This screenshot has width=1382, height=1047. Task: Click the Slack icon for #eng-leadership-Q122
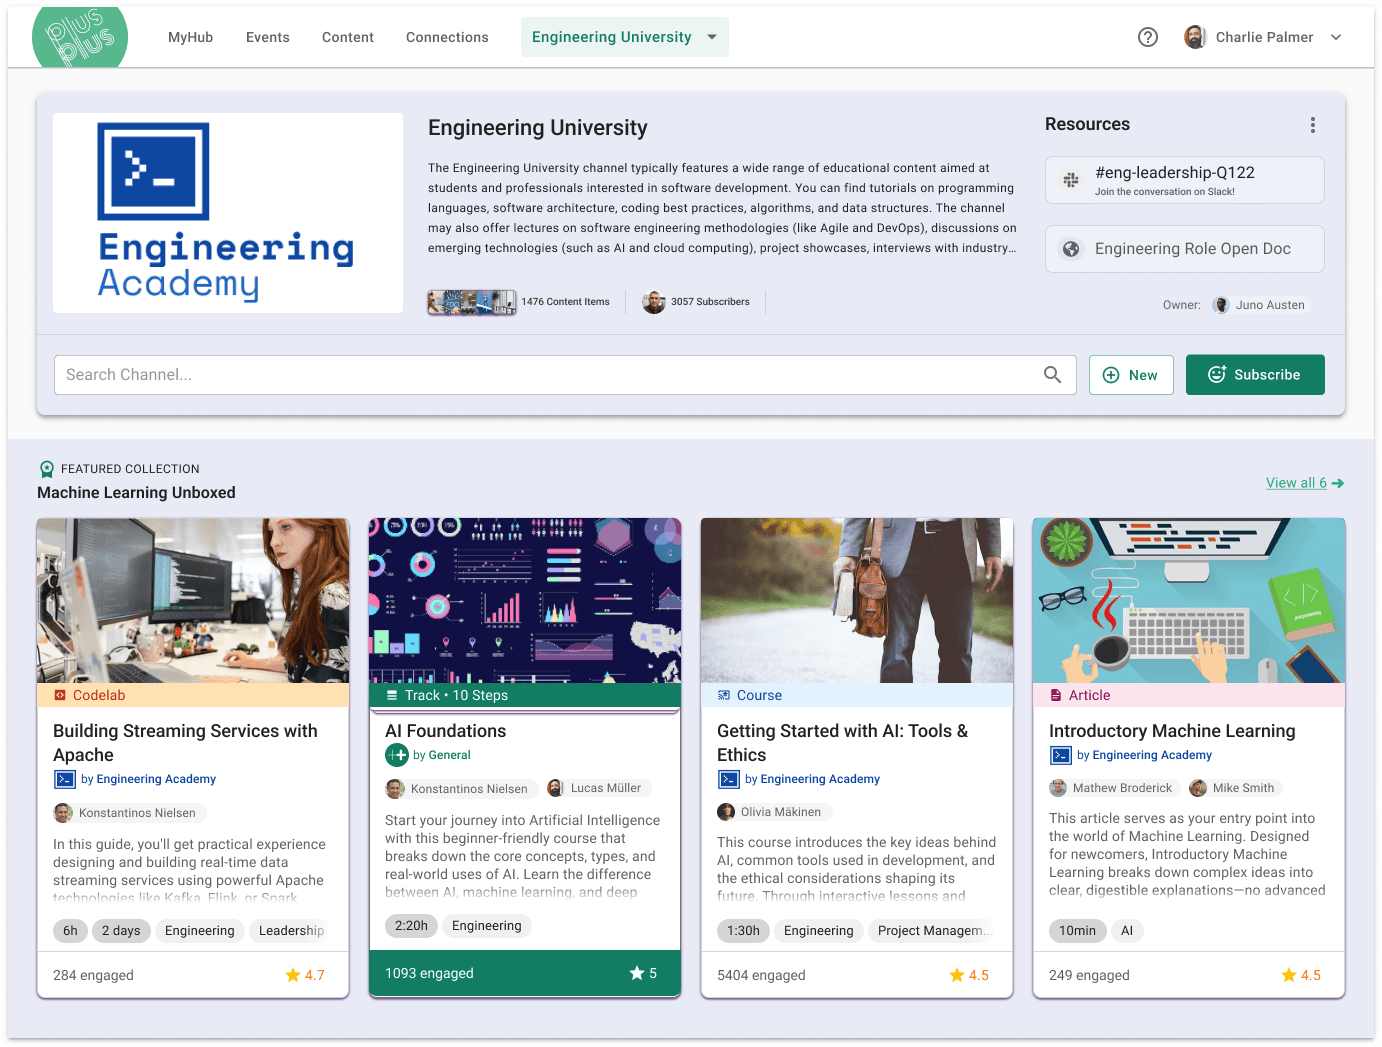click(x=1071, y=180)
